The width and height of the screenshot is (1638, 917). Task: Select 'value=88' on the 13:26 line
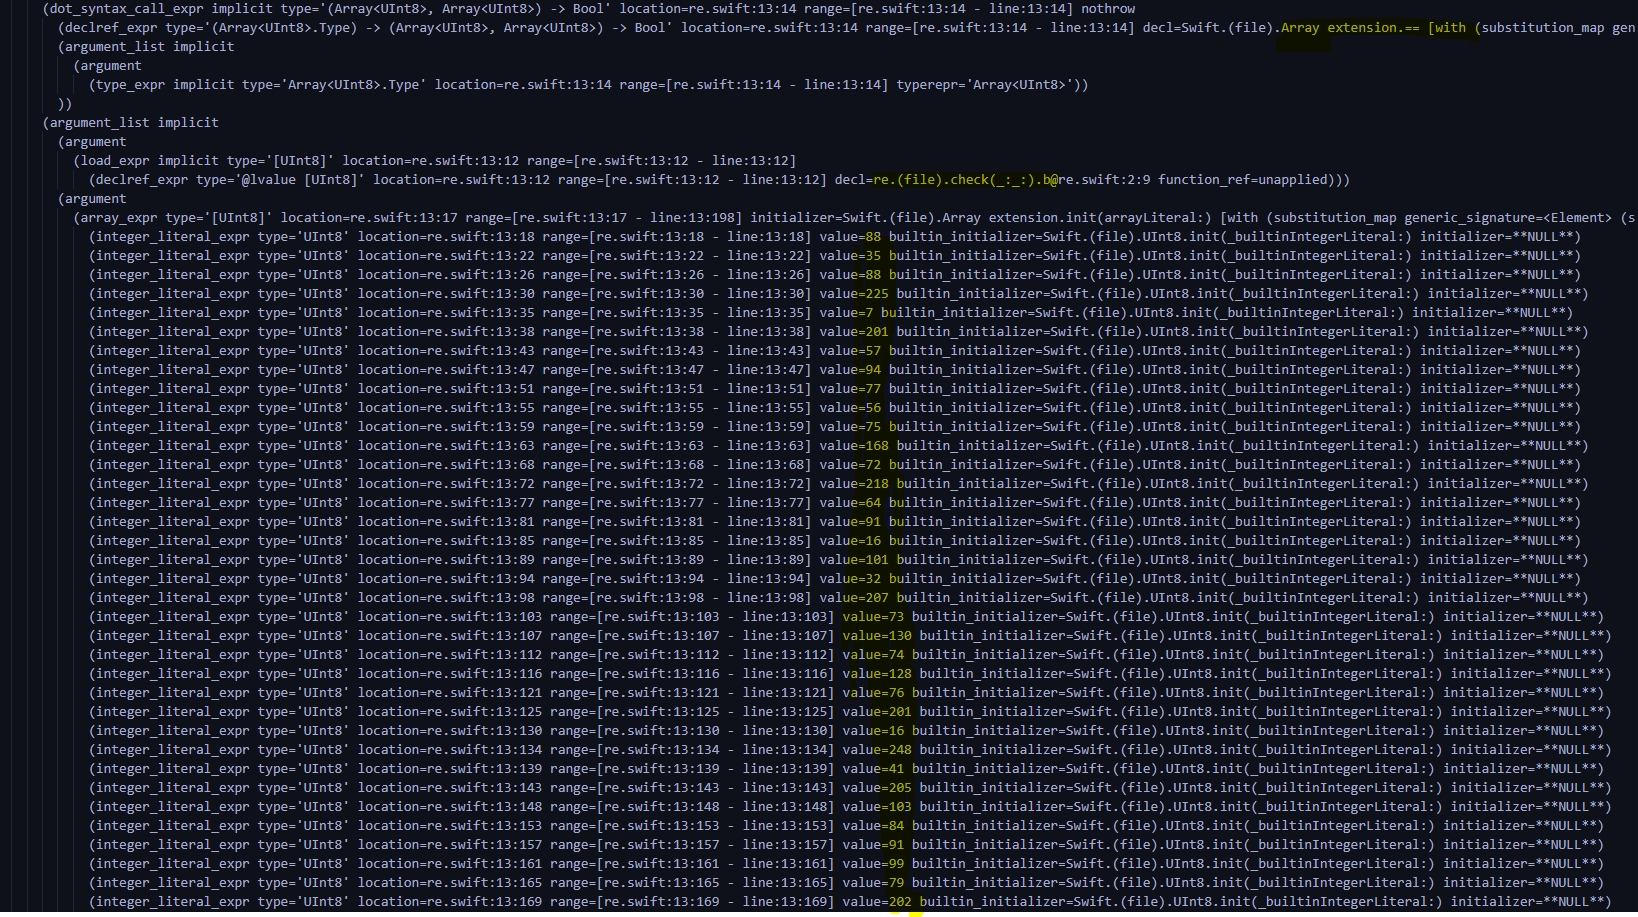[x=850, y=274]
